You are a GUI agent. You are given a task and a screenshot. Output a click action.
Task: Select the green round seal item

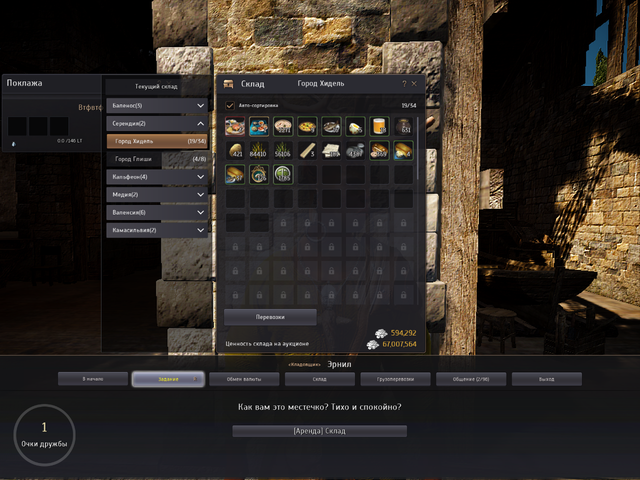coord(283,174)
